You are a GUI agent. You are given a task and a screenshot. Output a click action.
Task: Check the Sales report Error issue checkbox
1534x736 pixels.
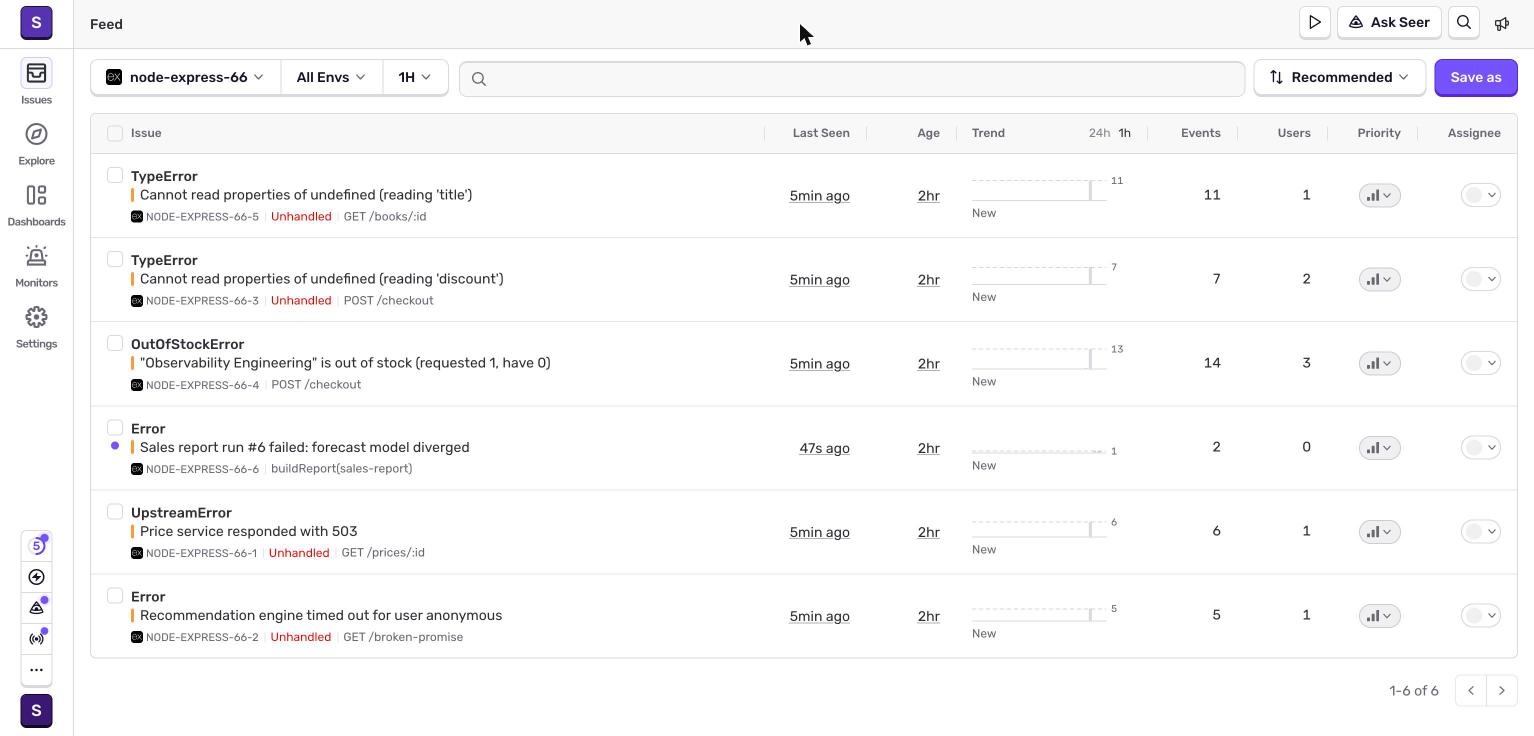[115, 427]
